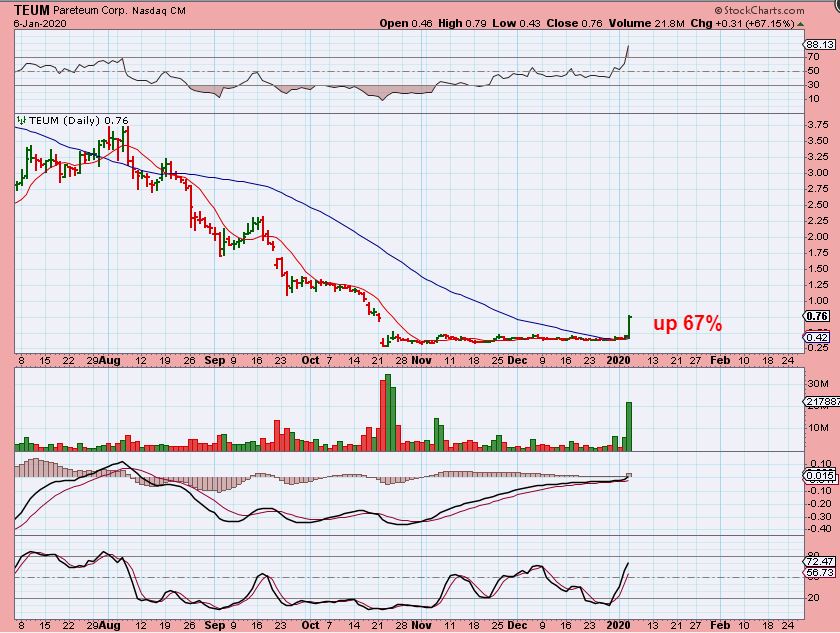Click the stochastic 20 axis level
The width and height of the screenshot is (840, 633).
tap(813, 598)
